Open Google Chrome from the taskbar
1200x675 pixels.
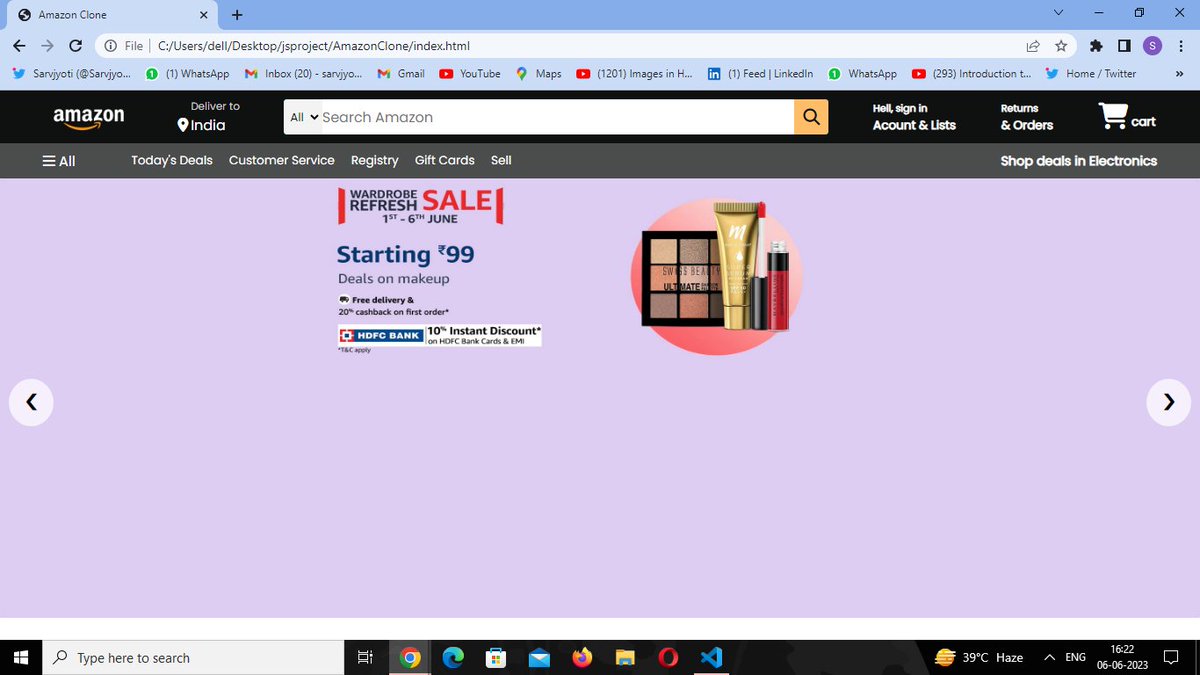[x=409, y=658]
